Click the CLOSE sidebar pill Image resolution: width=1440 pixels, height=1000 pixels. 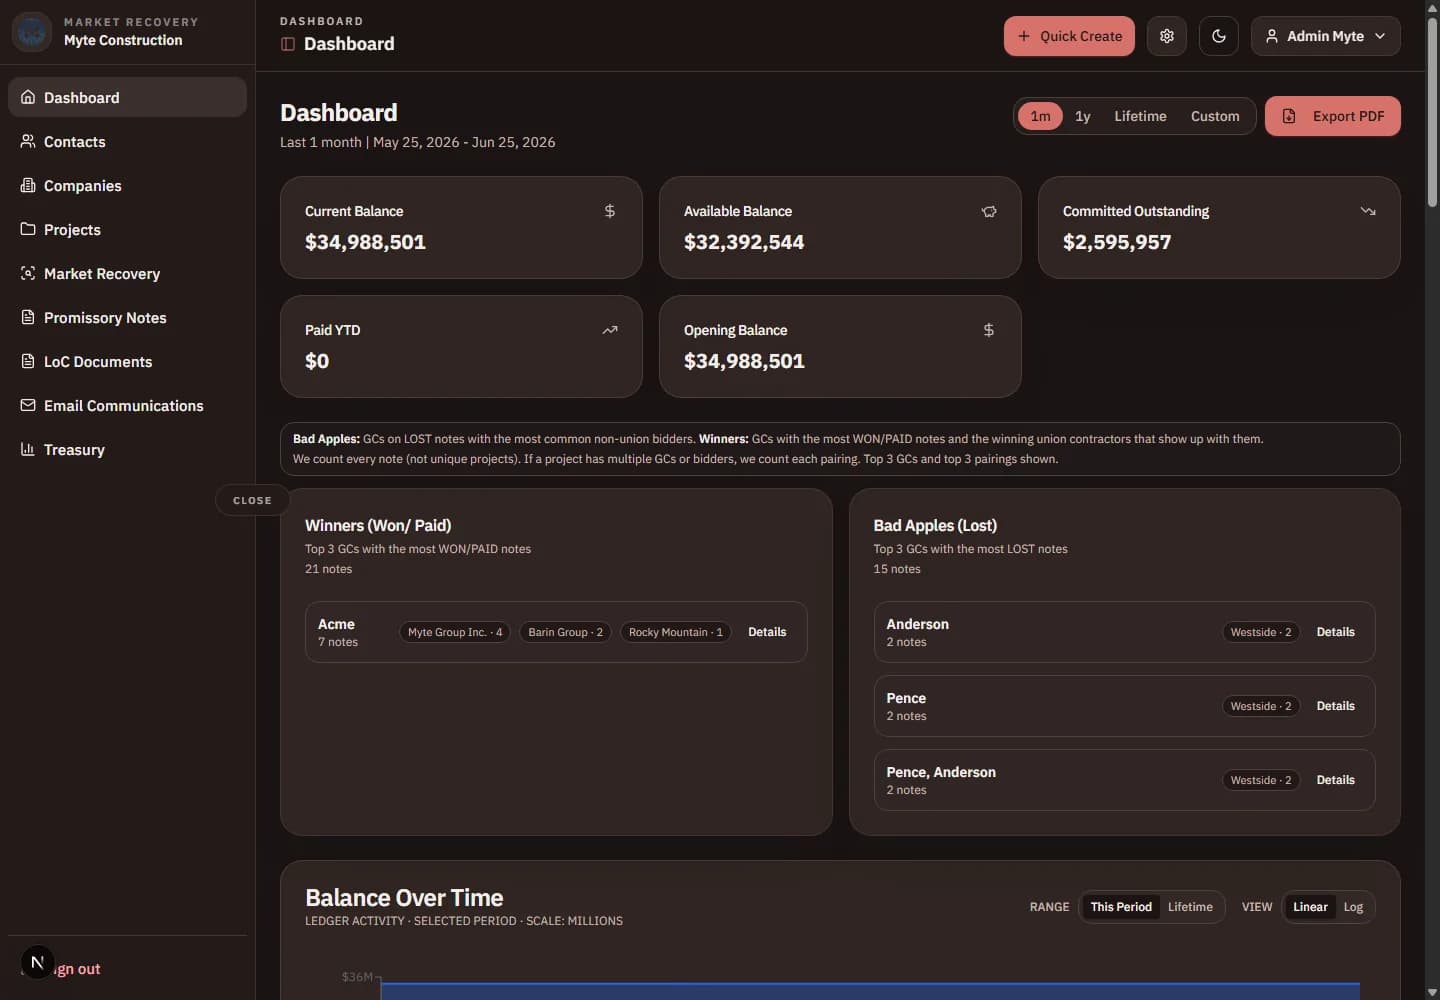pos(252,500)
